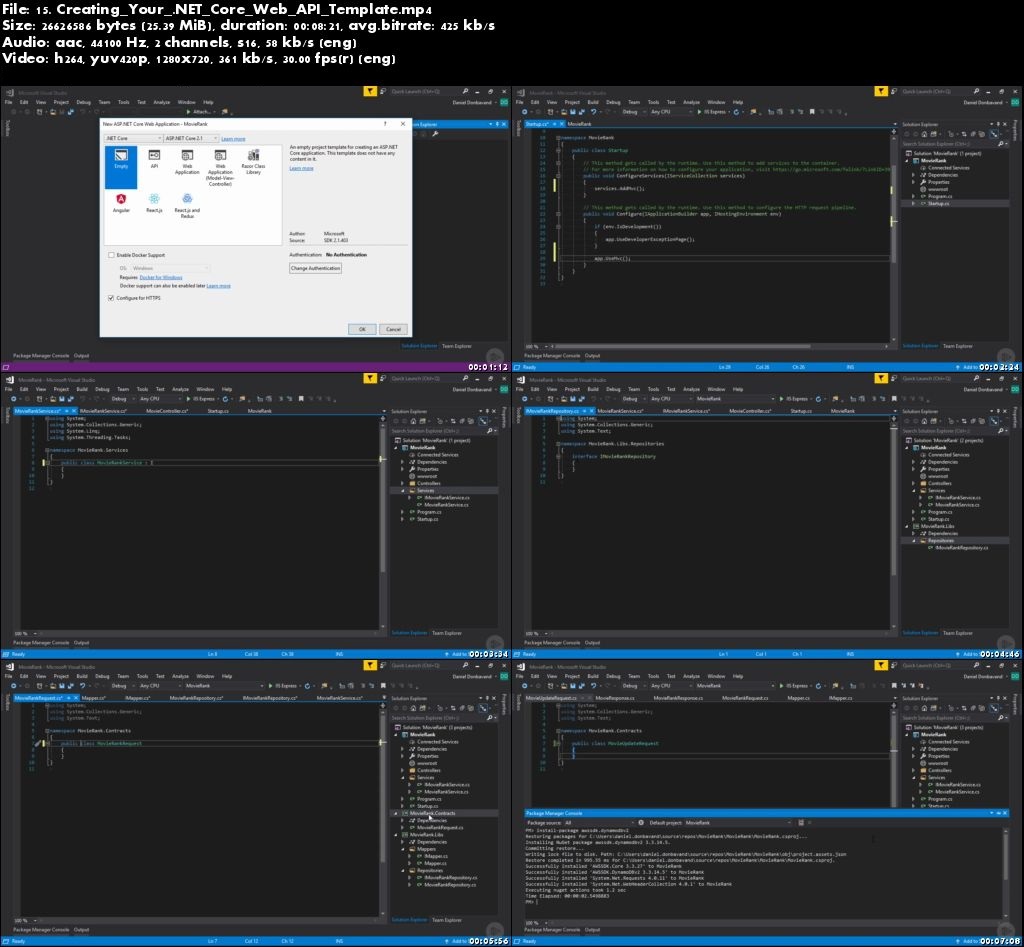
Task: Cancel the New ASP.NET Core Web Application dialog
Action: pyautogui.click(x=393, y=329)
